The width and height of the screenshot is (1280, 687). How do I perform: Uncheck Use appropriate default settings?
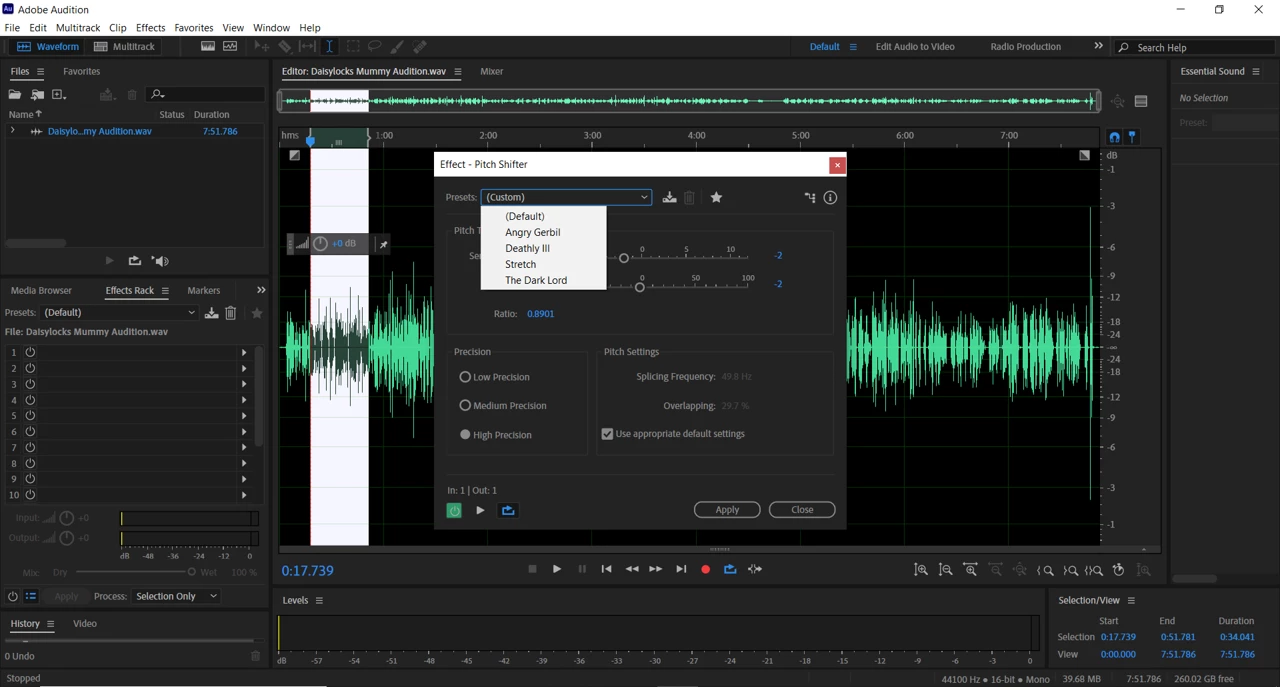pyautogui.click(x=607, y=434)
